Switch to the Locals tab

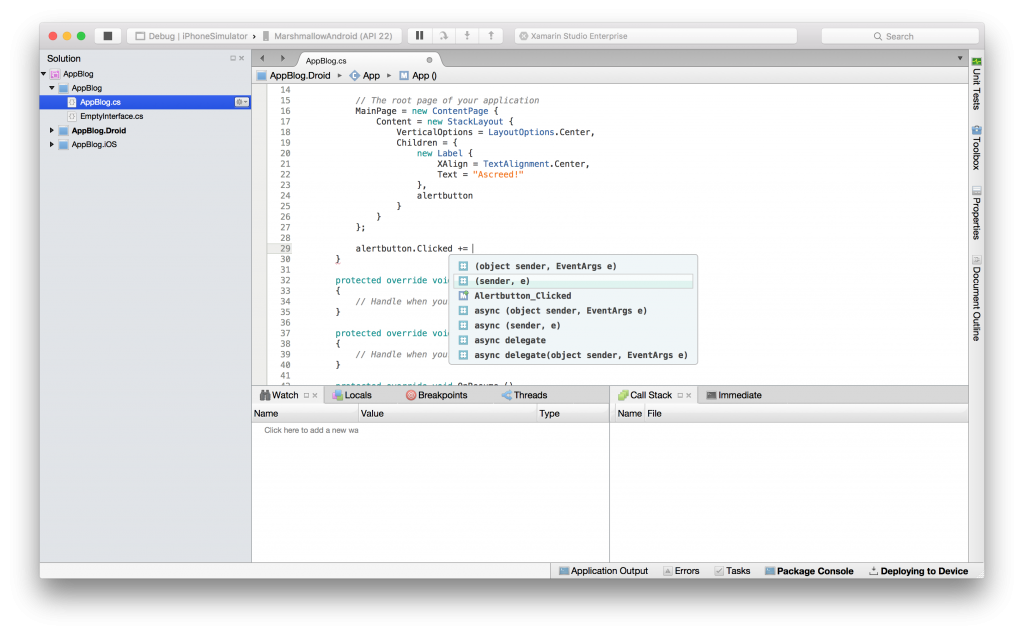[352, 395]
